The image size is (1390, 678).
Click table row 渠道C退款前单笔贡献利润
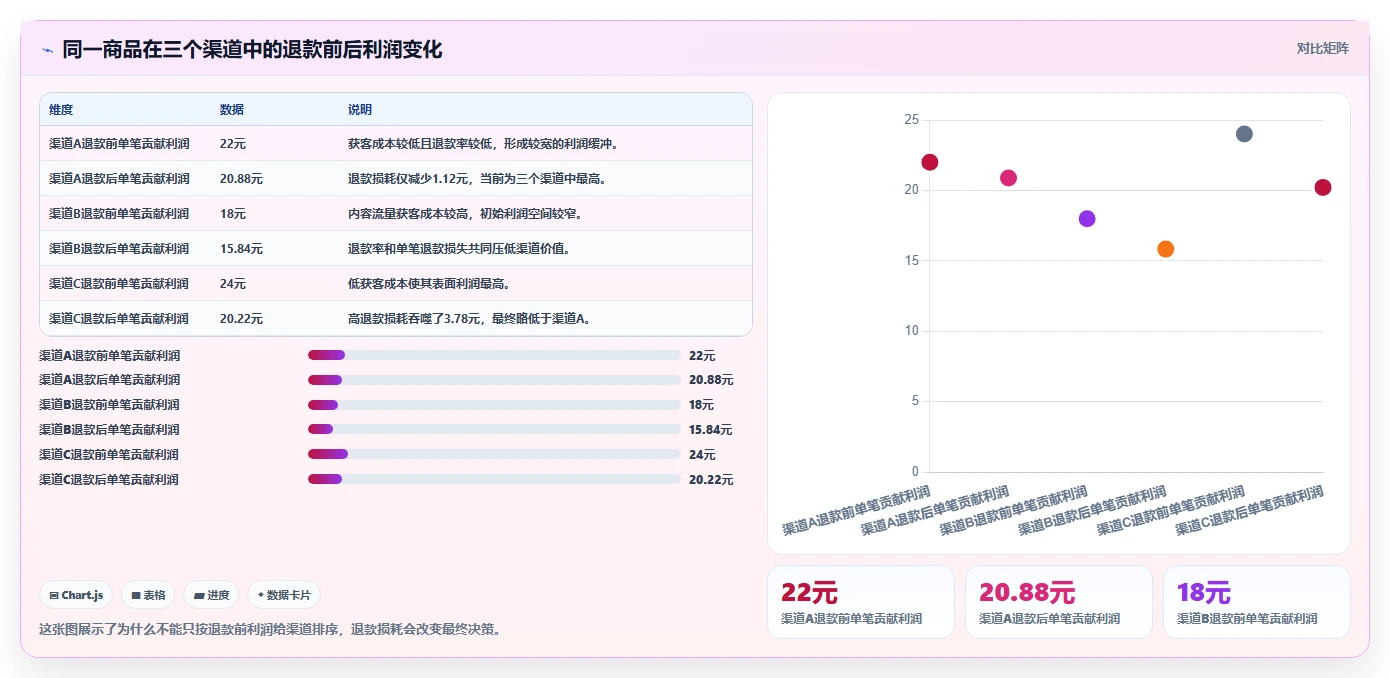click(396, 284)
